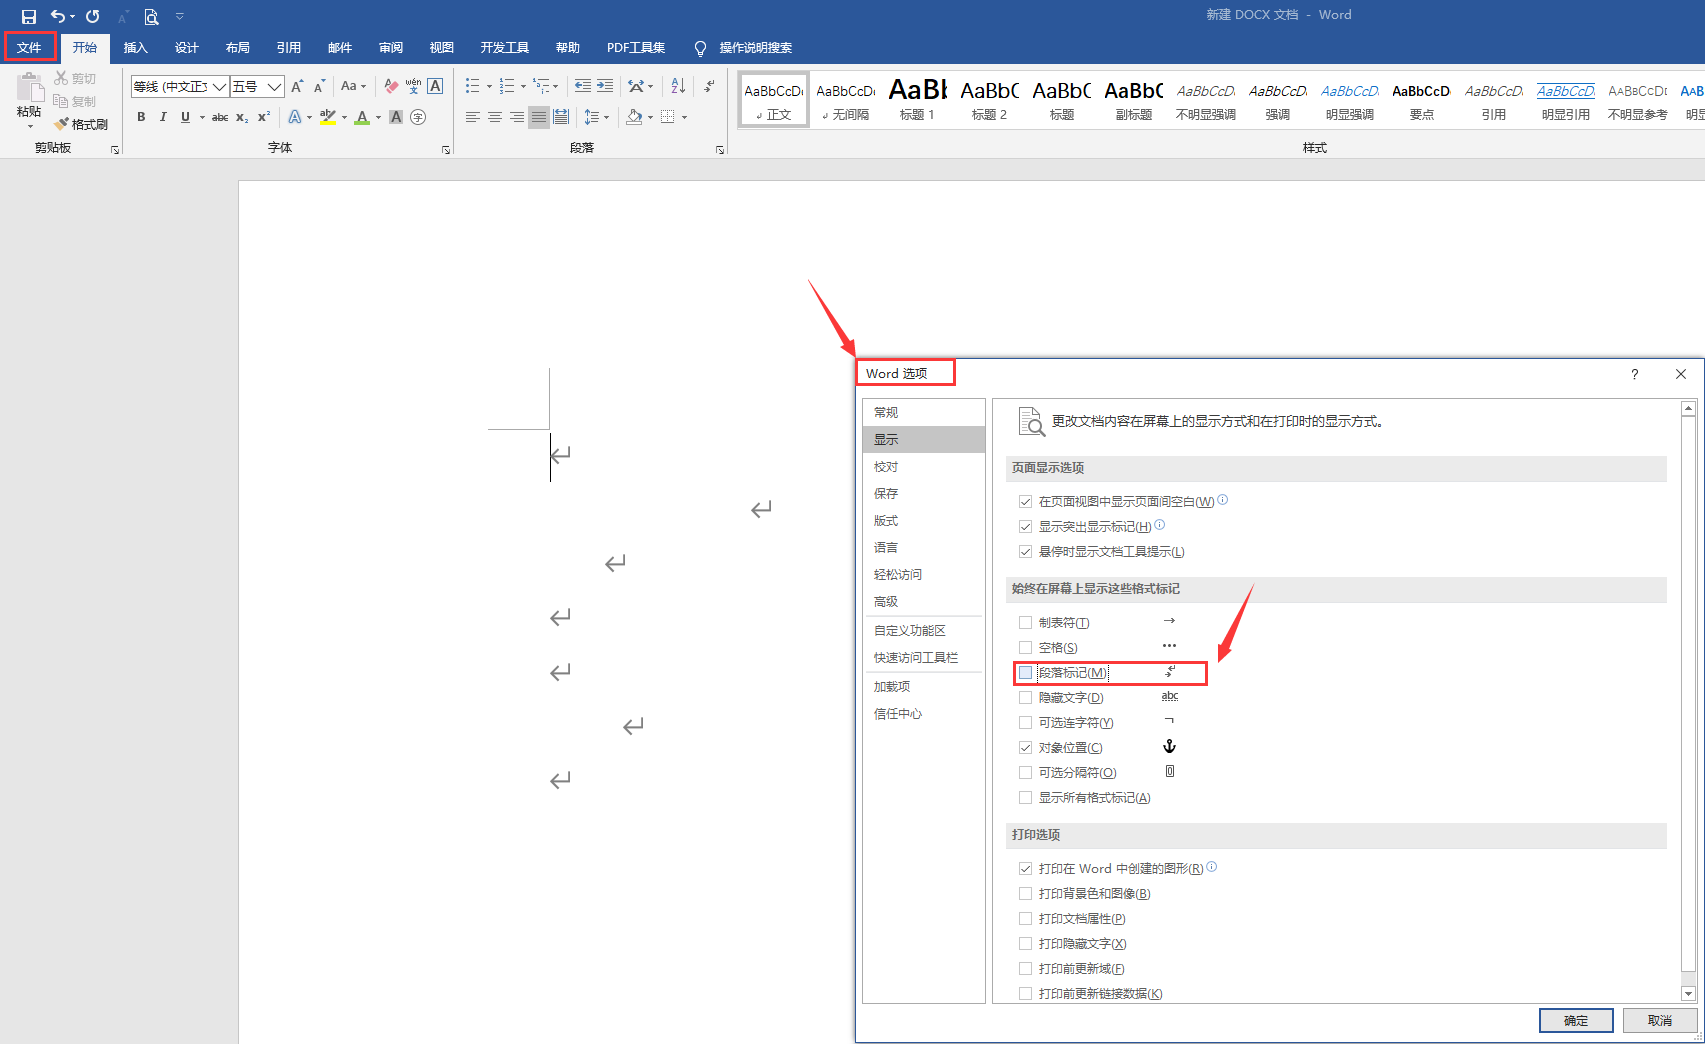This screenshot has height=1044, width=1705.
Task: Switch to the 布局 ribbon tab
Action: [x=237, y=47]
